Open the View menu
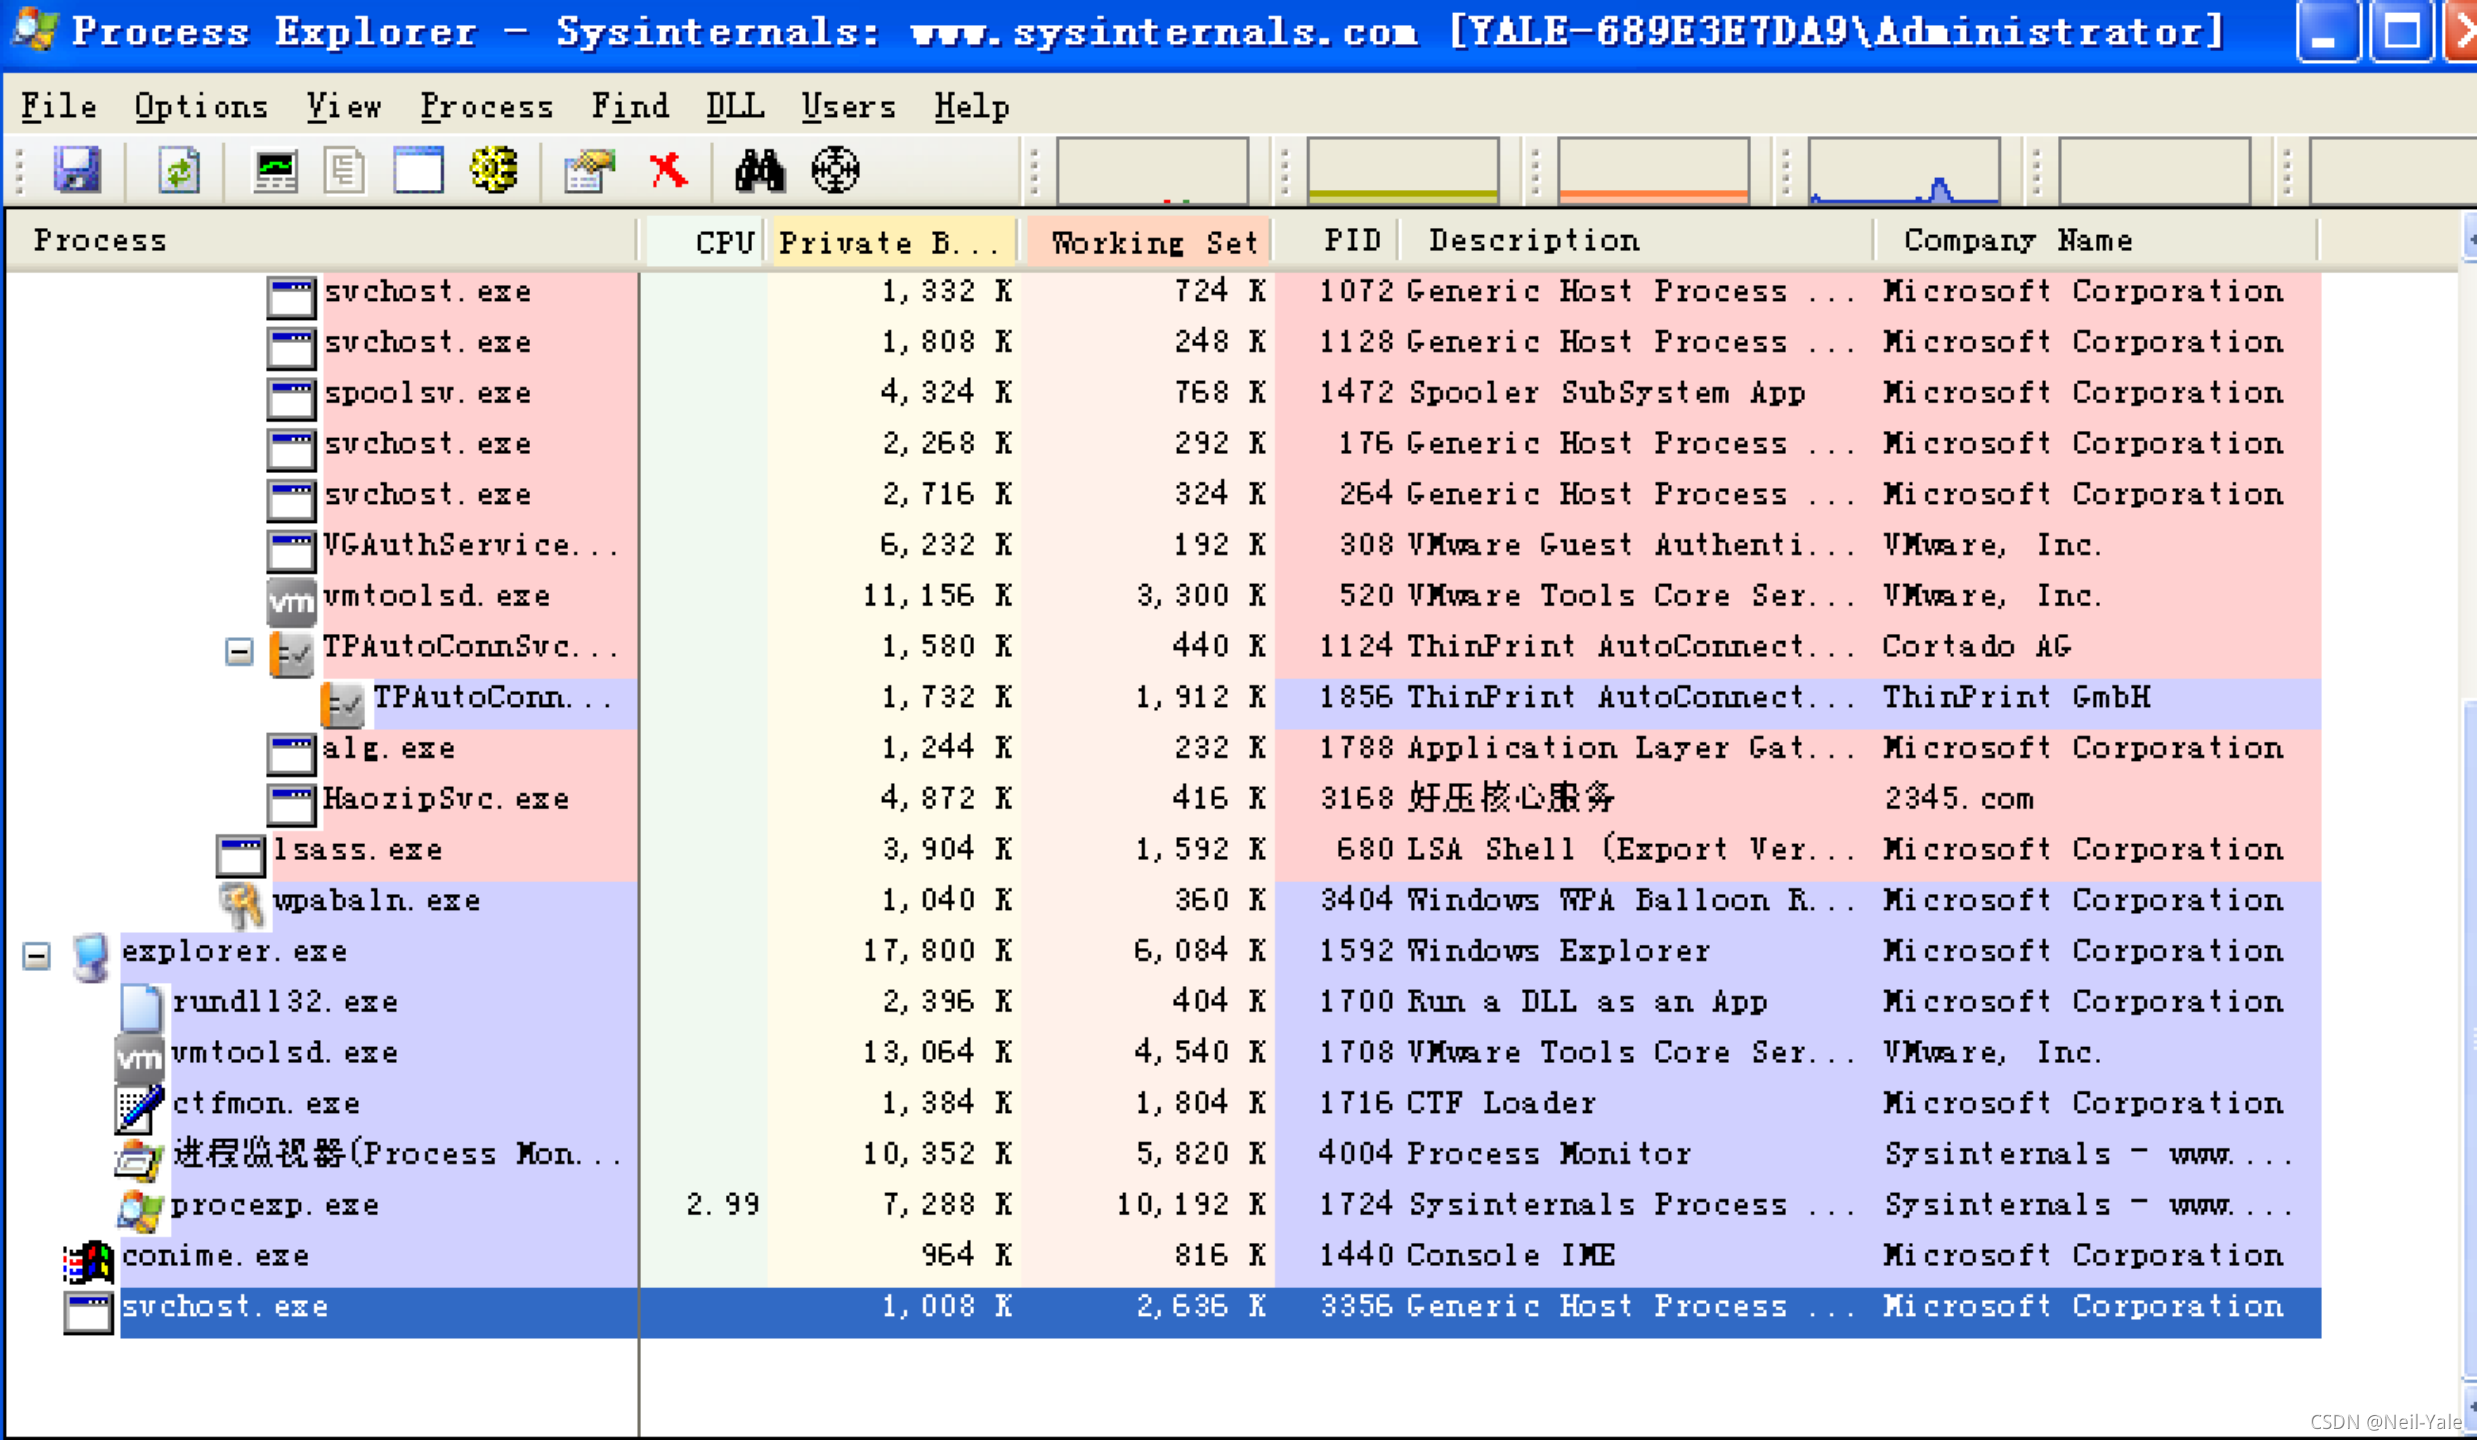 tap(344, 106)
